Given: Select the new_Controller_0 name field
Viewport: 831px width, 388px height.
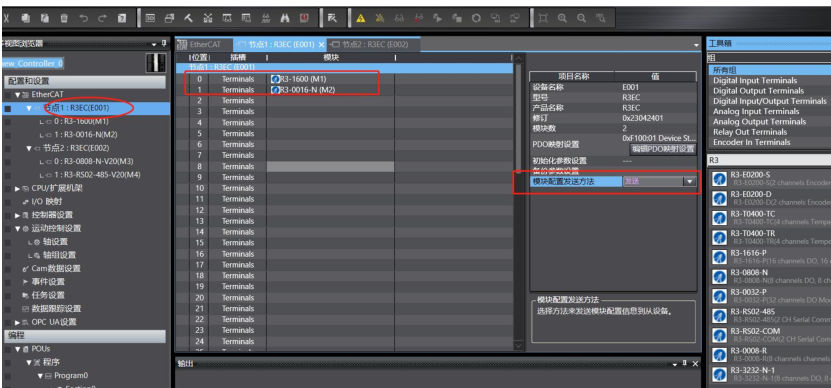Looking at the screenshot, I should tap(33, 64).
